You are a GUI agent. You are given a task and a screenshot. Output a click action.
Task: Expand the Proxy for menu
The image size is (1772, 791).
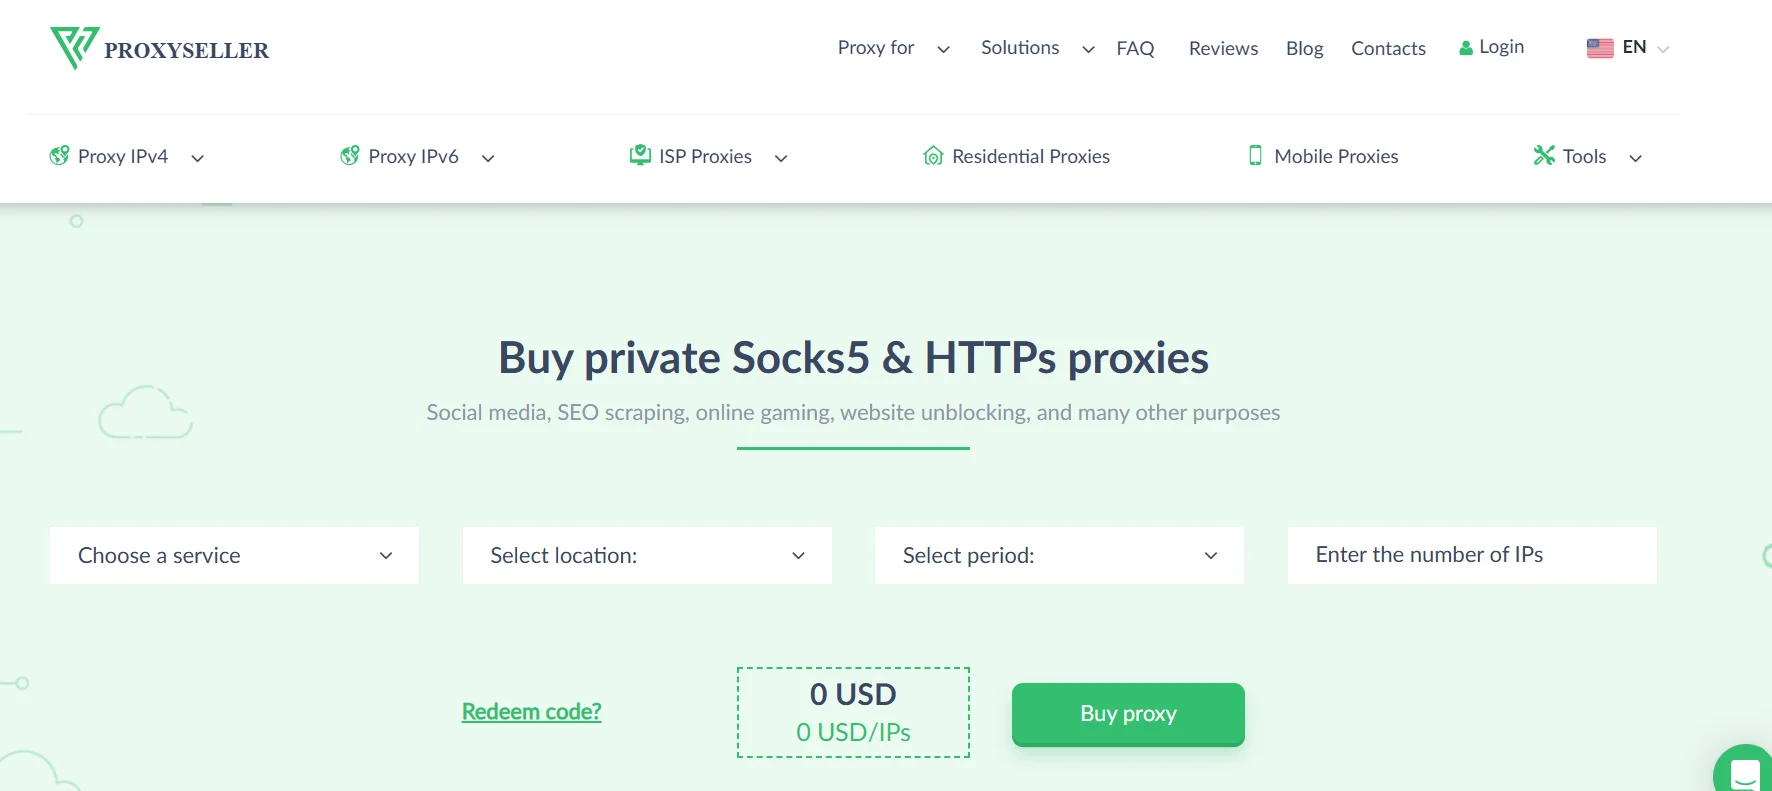click(876, 47)
